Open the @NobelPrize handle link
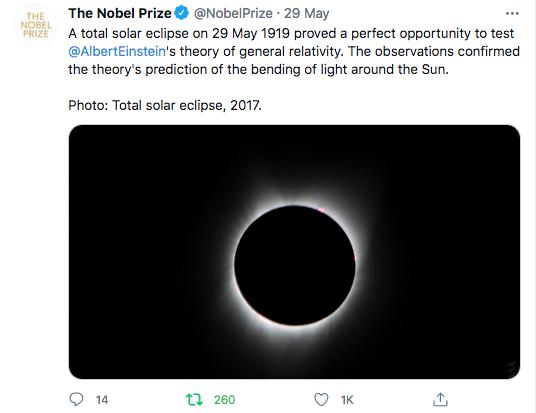Screen dimensions: 536x413 tap(233, 13)
